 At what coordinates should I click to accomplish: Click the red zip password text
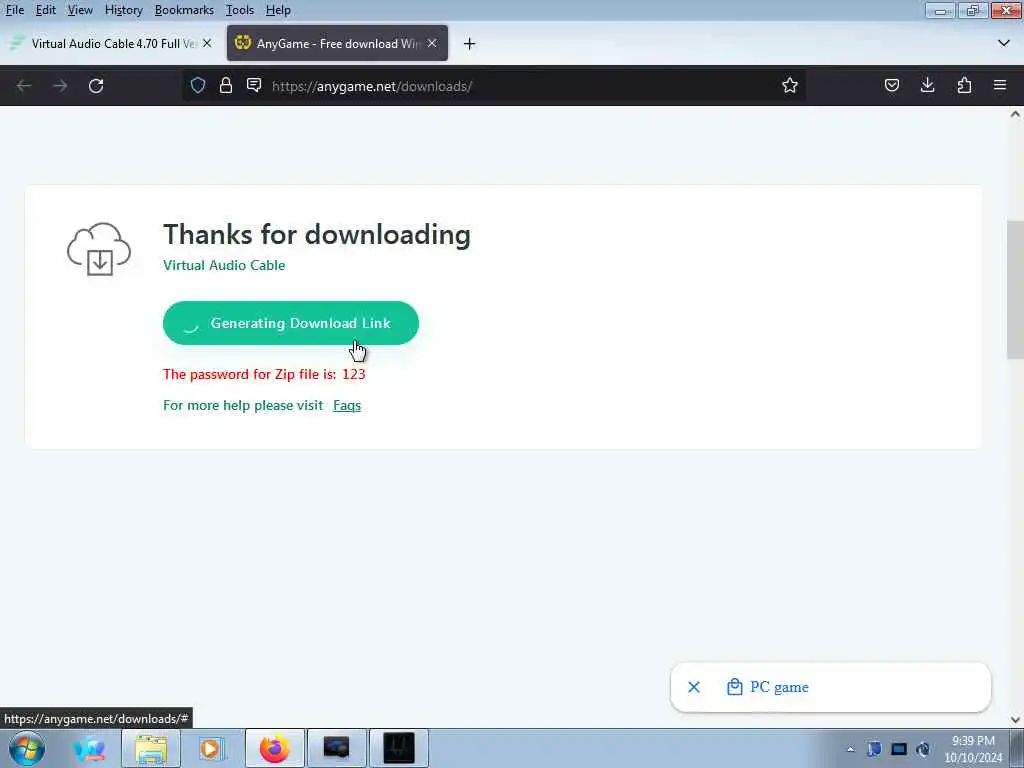[264, 374]
